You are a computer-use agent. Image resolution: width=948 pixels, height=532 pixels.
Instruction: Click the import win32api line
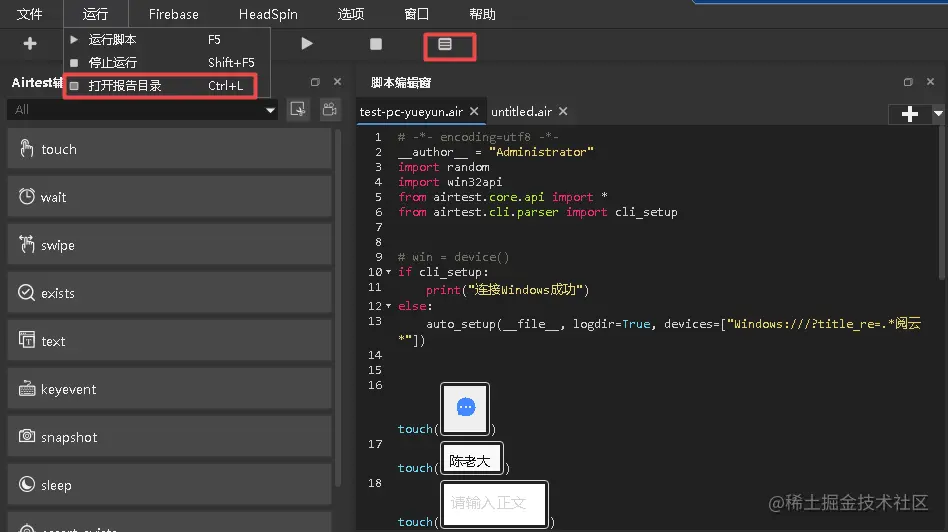[450, 182]
